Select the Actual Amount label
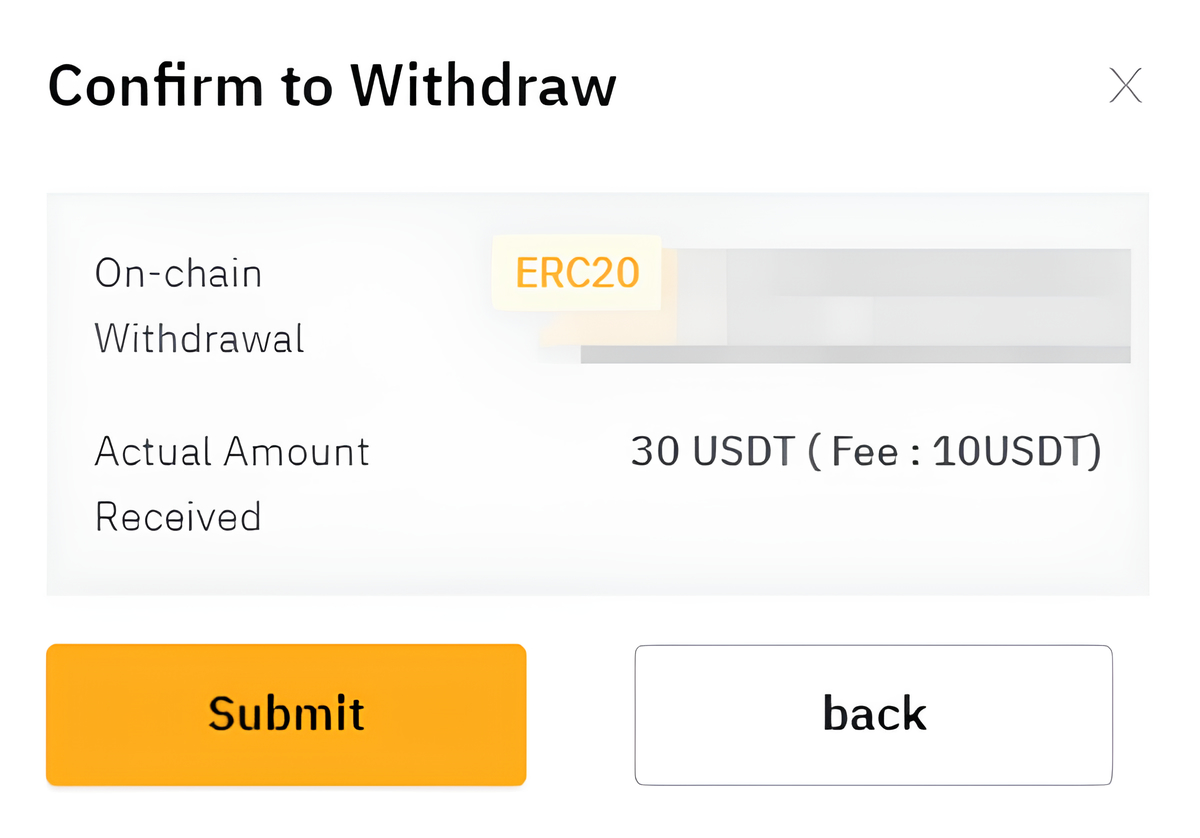Viewport: 1200px width, 838px height. [232, 451]
